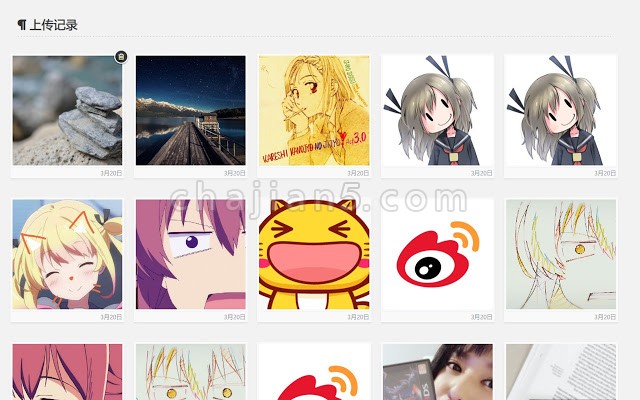This screenshot has height=400, width=640.
Task: Open the blonde cat-ear girl thumbnail
Action: pos(67,254)
